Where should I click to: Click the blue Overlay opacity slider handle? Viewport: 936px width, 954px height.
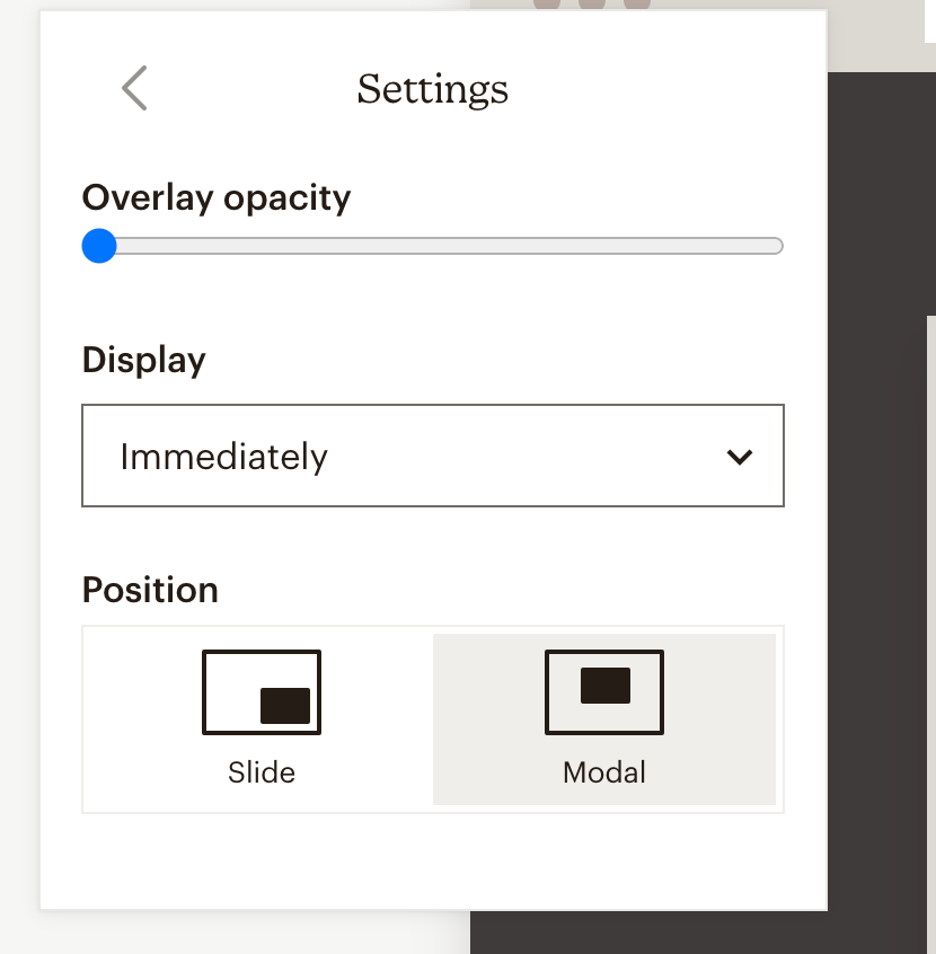coord(99,246)
